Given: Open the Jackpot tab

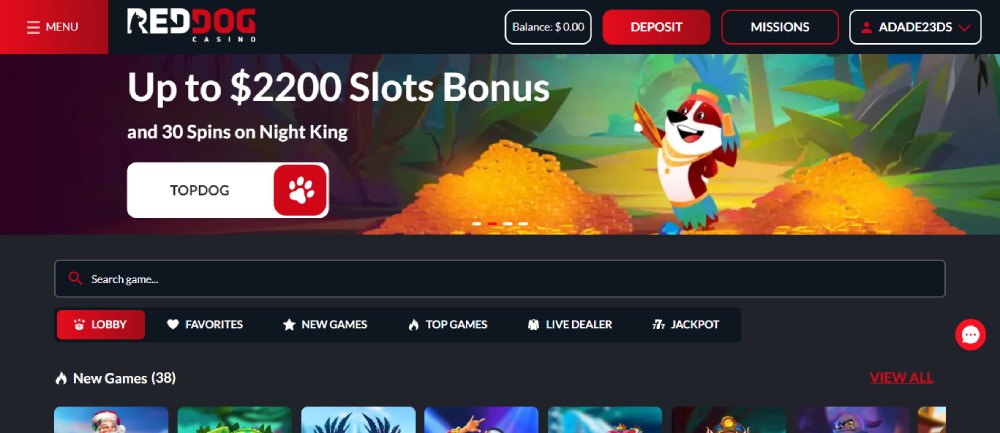Looking at the screenshot, I should (686, 325).
